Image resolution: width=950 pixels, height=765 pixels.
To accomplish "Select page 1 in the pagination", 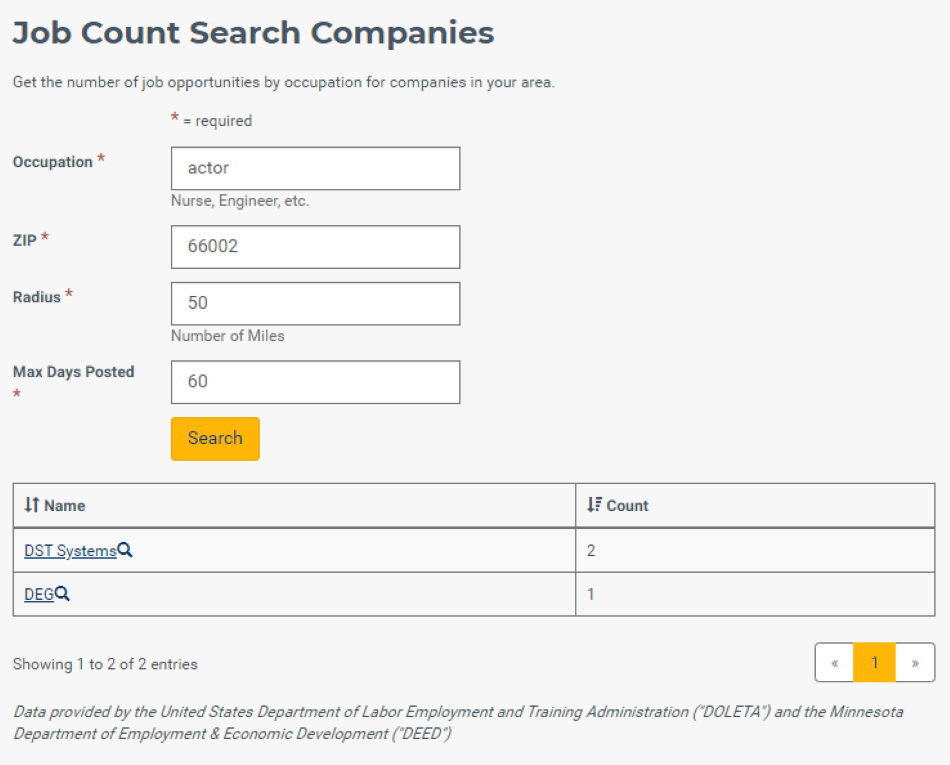I will [x=874, y=663].
